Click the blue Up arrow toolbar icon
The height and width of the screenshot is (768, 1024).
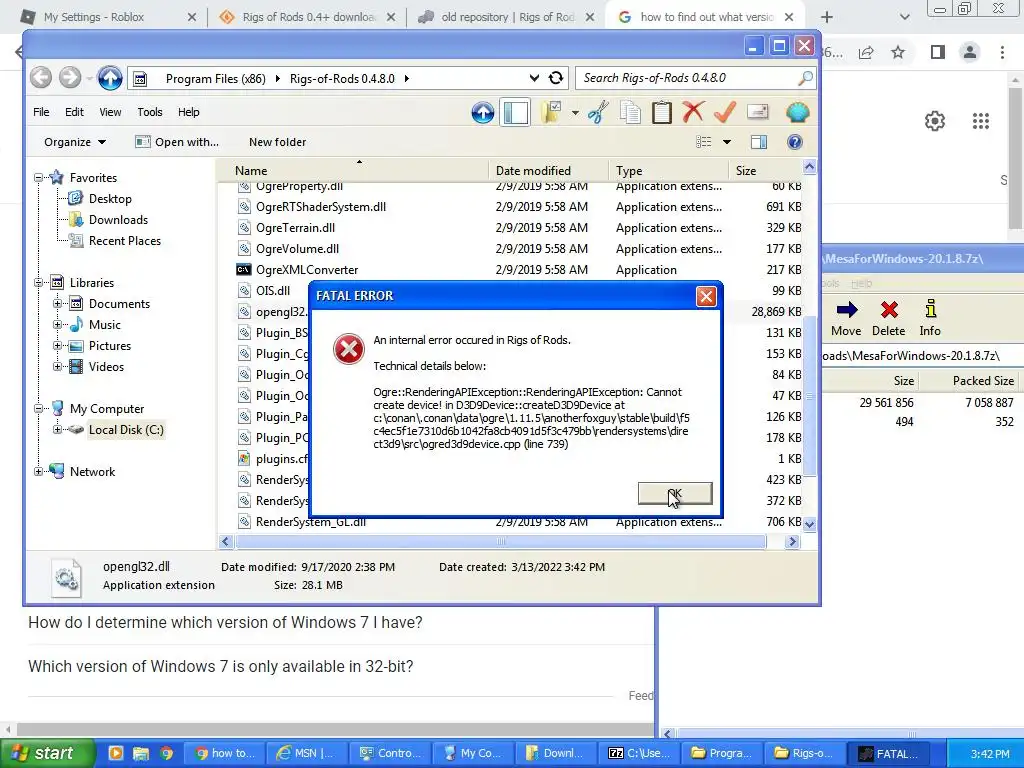[483, 112]
